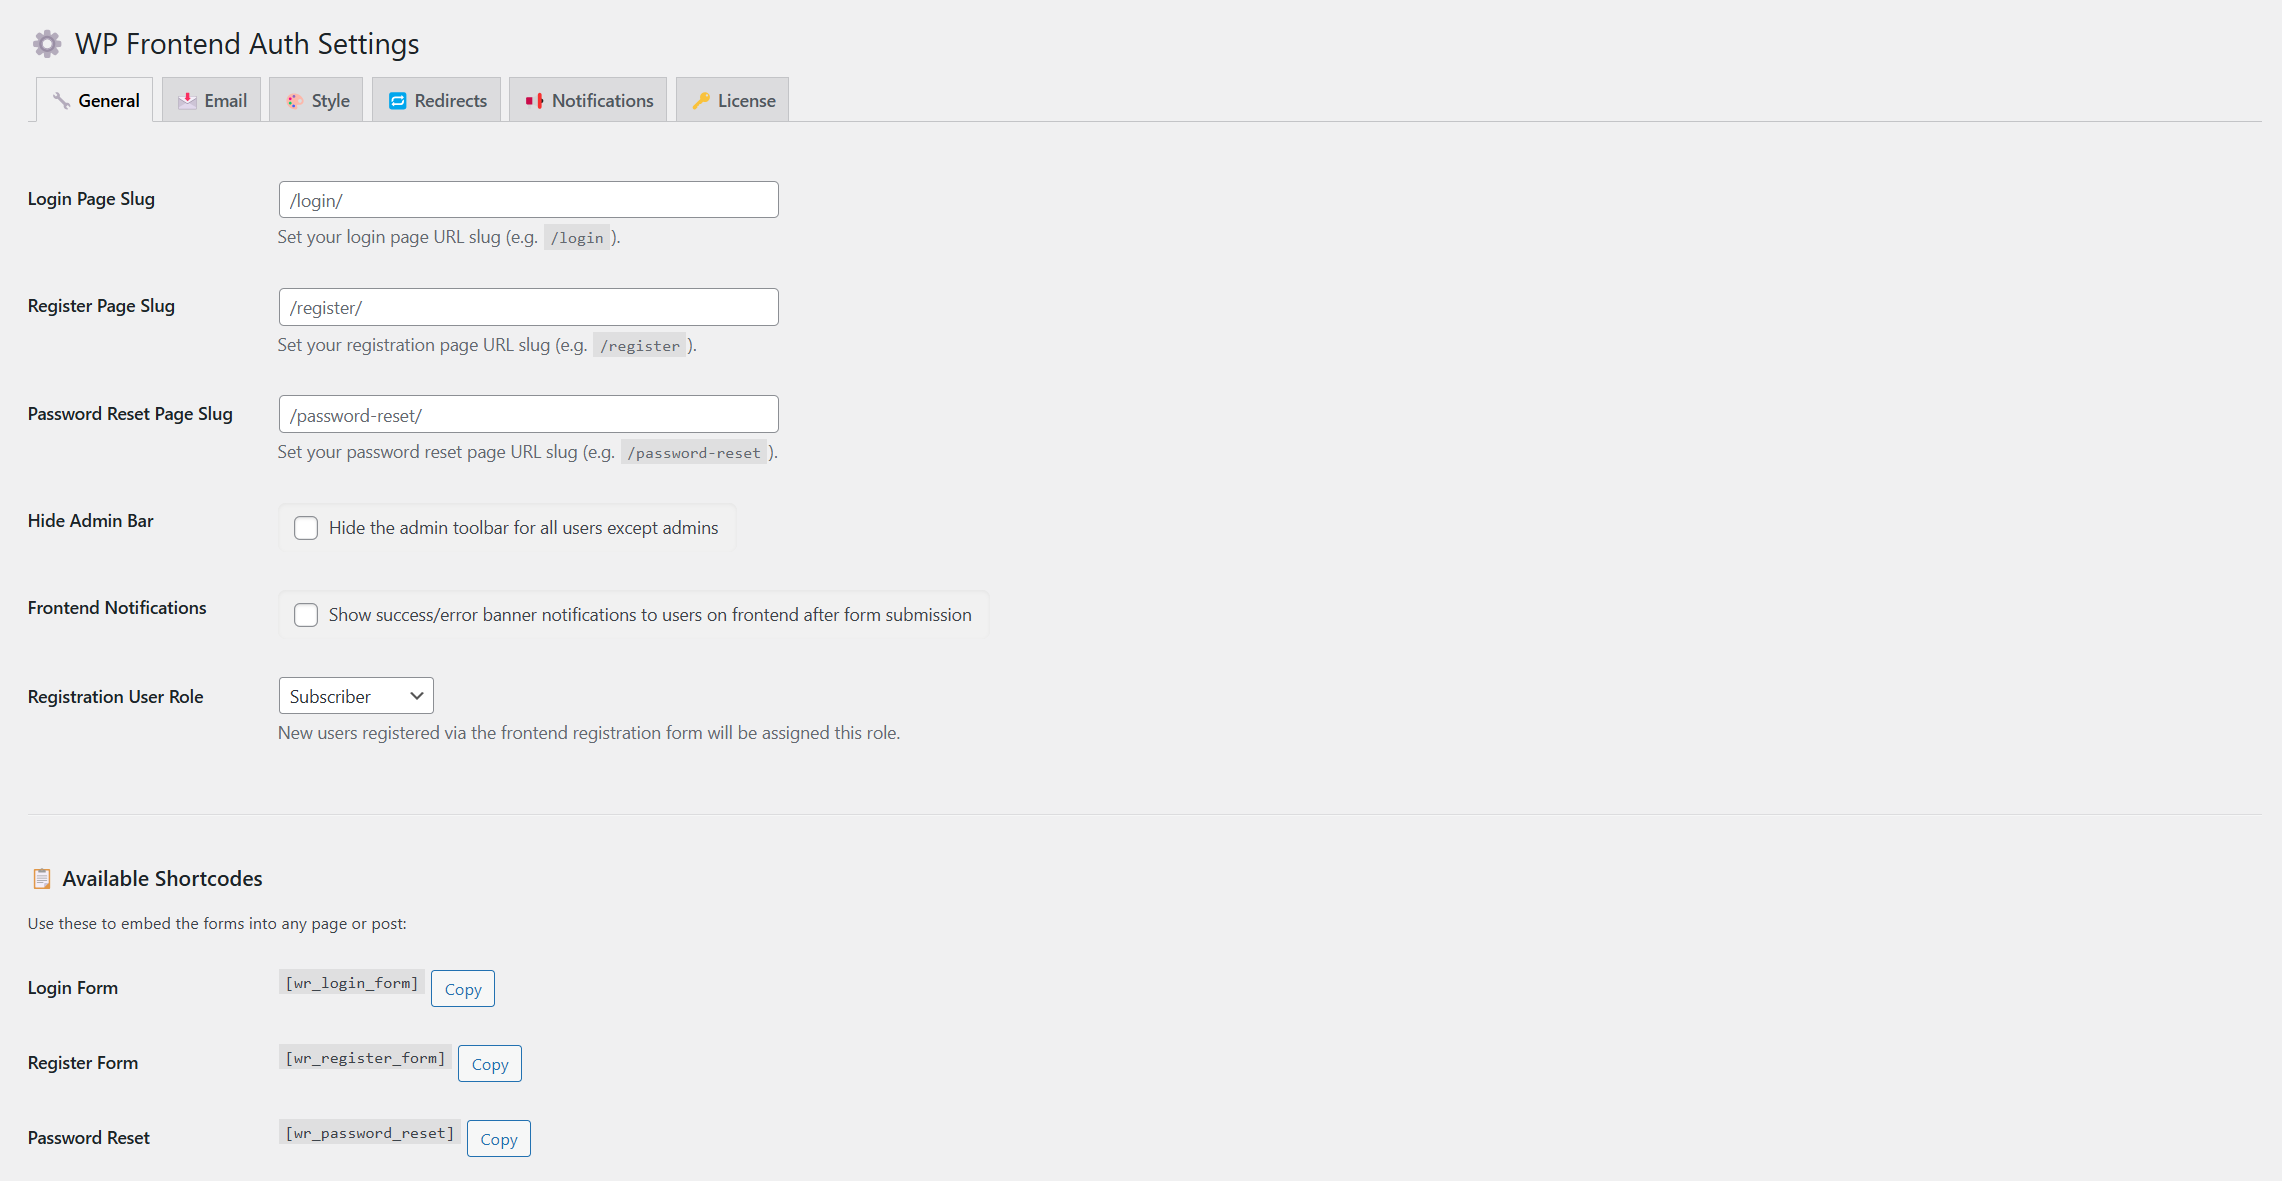Enable the Hide Admin Bar checkbox
This screenshot has width=2282, height=1181.
306,528
